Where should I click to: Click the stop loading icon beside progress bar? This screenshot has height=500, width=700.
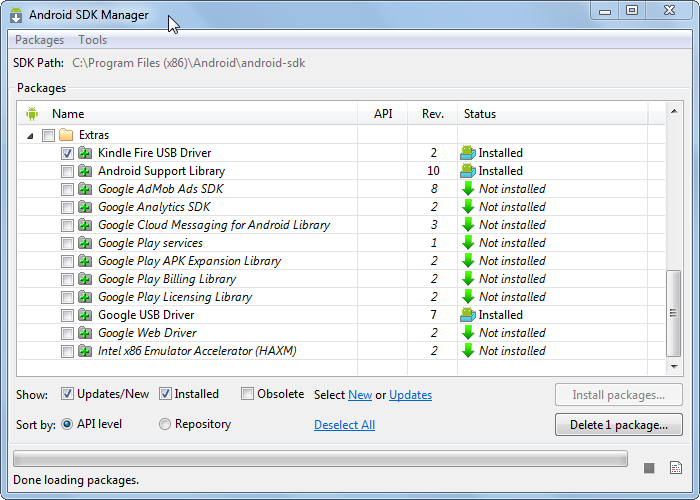click(x=649, y=467)
